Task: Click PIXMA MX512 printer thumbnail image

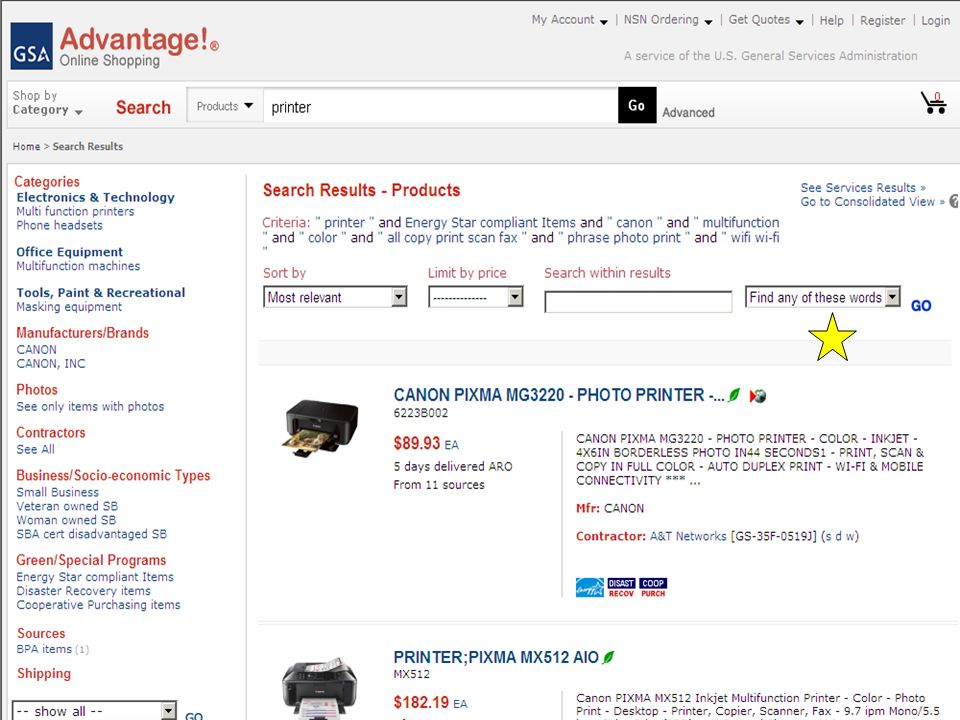Action: (x=318, y=689)
